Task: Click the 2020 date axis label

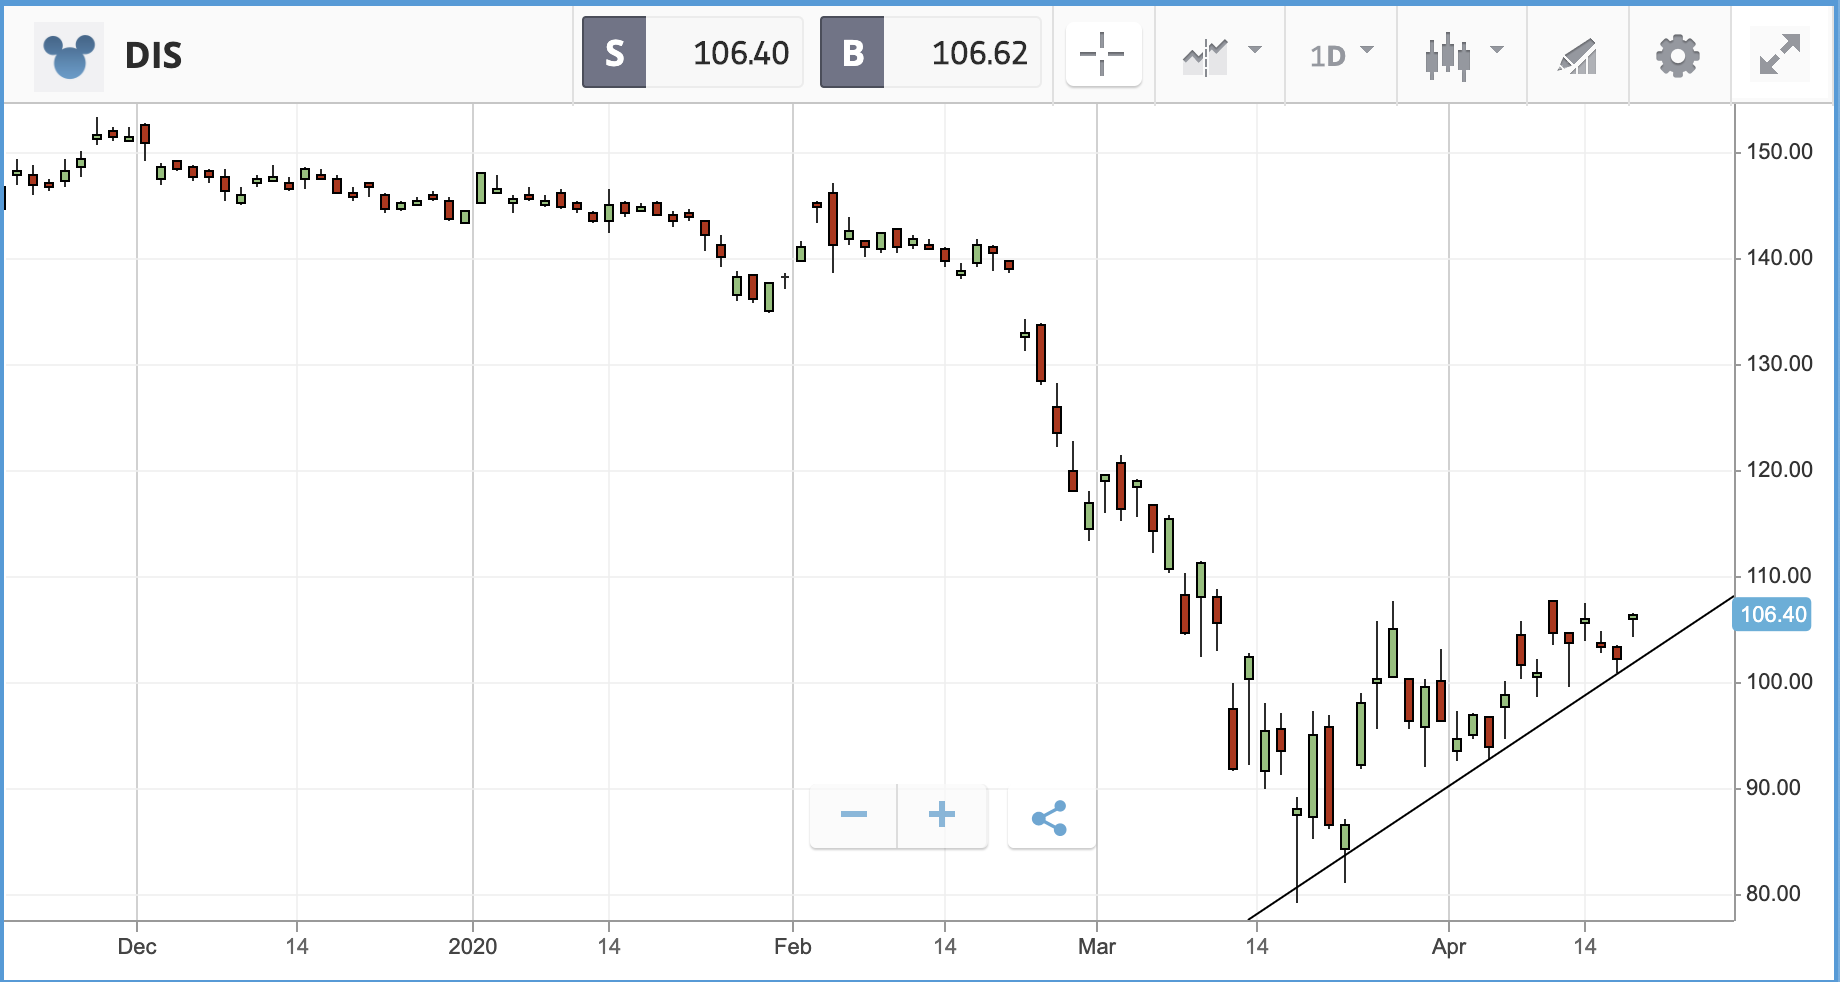Action: click(472, 946)
